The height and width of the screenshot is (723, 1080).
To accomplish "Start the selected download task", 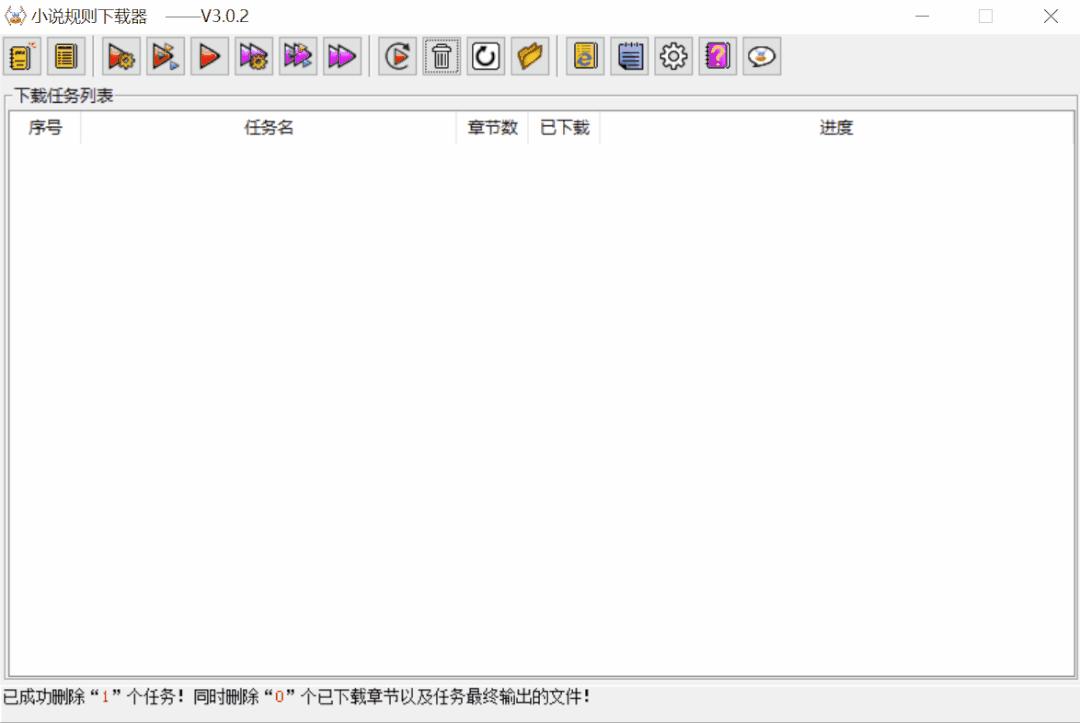I will click(x=209, y=56).
